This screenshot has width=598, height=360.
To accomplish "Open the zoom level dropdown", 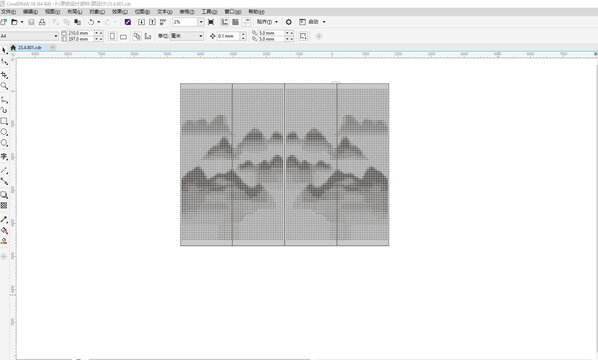I will click(201, 22).
